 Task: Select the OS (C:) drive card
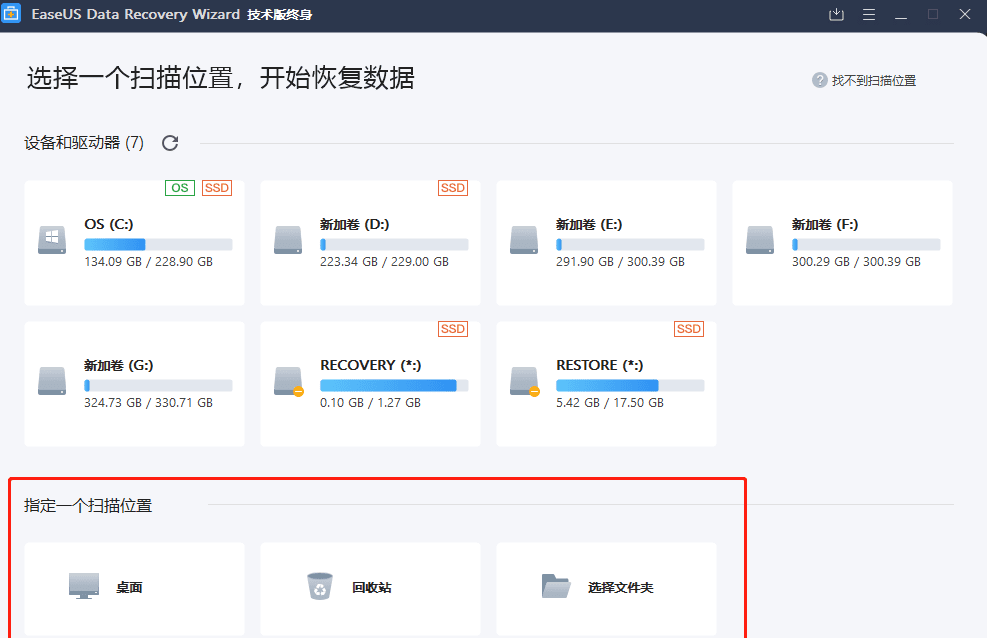point(134,243)
